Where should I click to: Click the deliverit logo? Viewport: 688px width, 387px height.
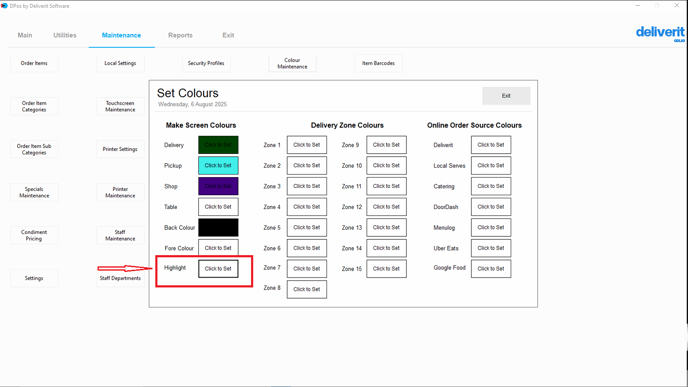tap(660, 33)
